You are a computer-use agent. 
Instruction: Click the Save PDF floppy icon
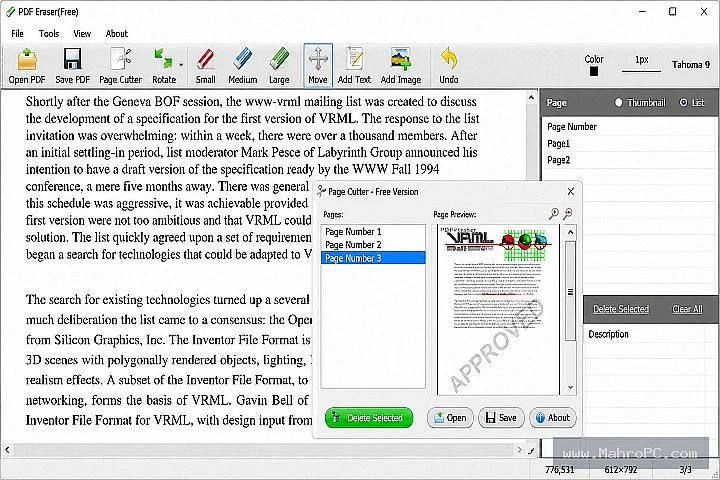[x=73, y=66]
